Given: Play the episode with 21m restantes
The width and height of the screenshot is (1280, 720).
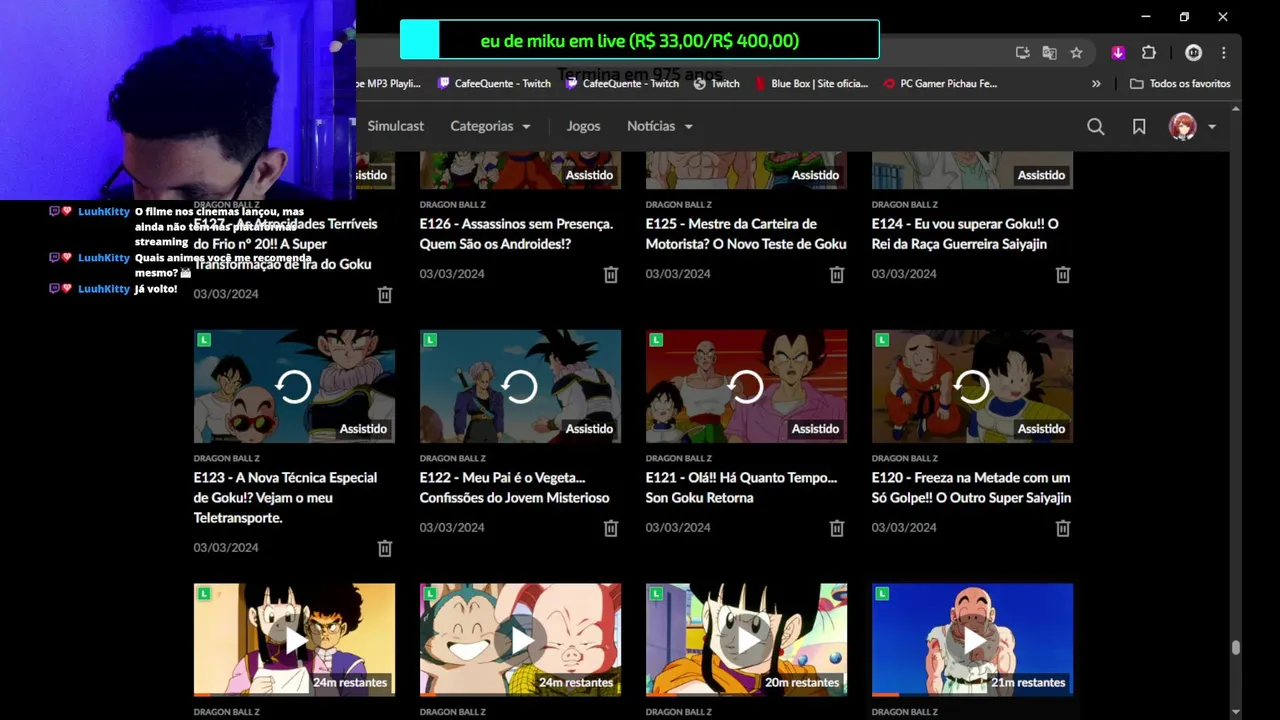Looking at the screenshot, I should [972, 640].
